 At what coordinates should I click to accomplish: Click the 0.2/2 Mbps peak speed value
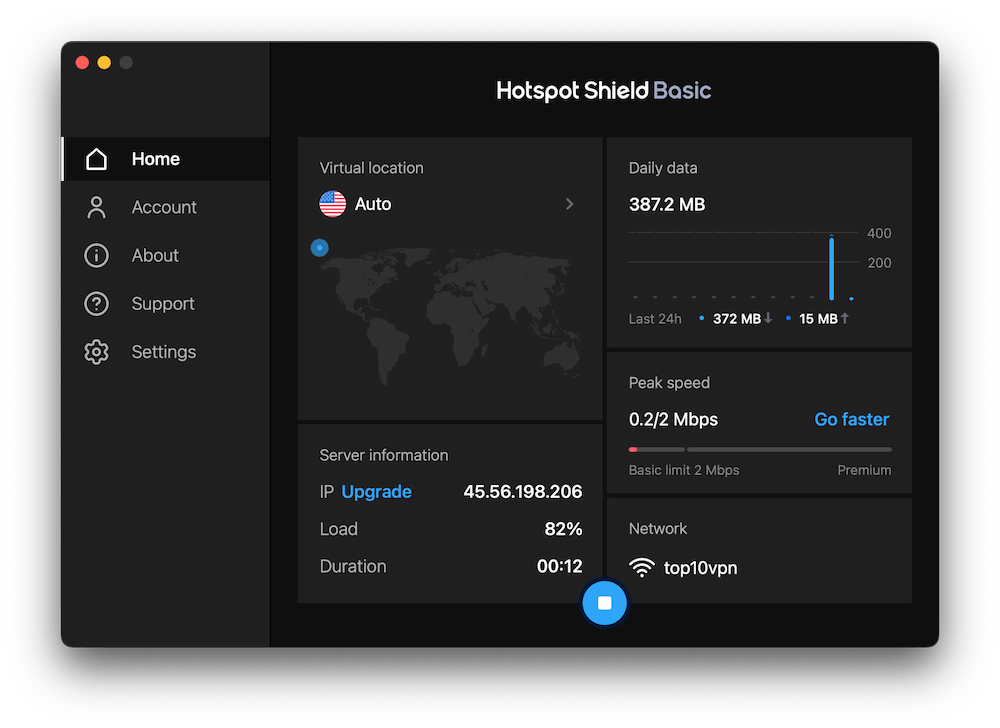click(x=673, y=419)
